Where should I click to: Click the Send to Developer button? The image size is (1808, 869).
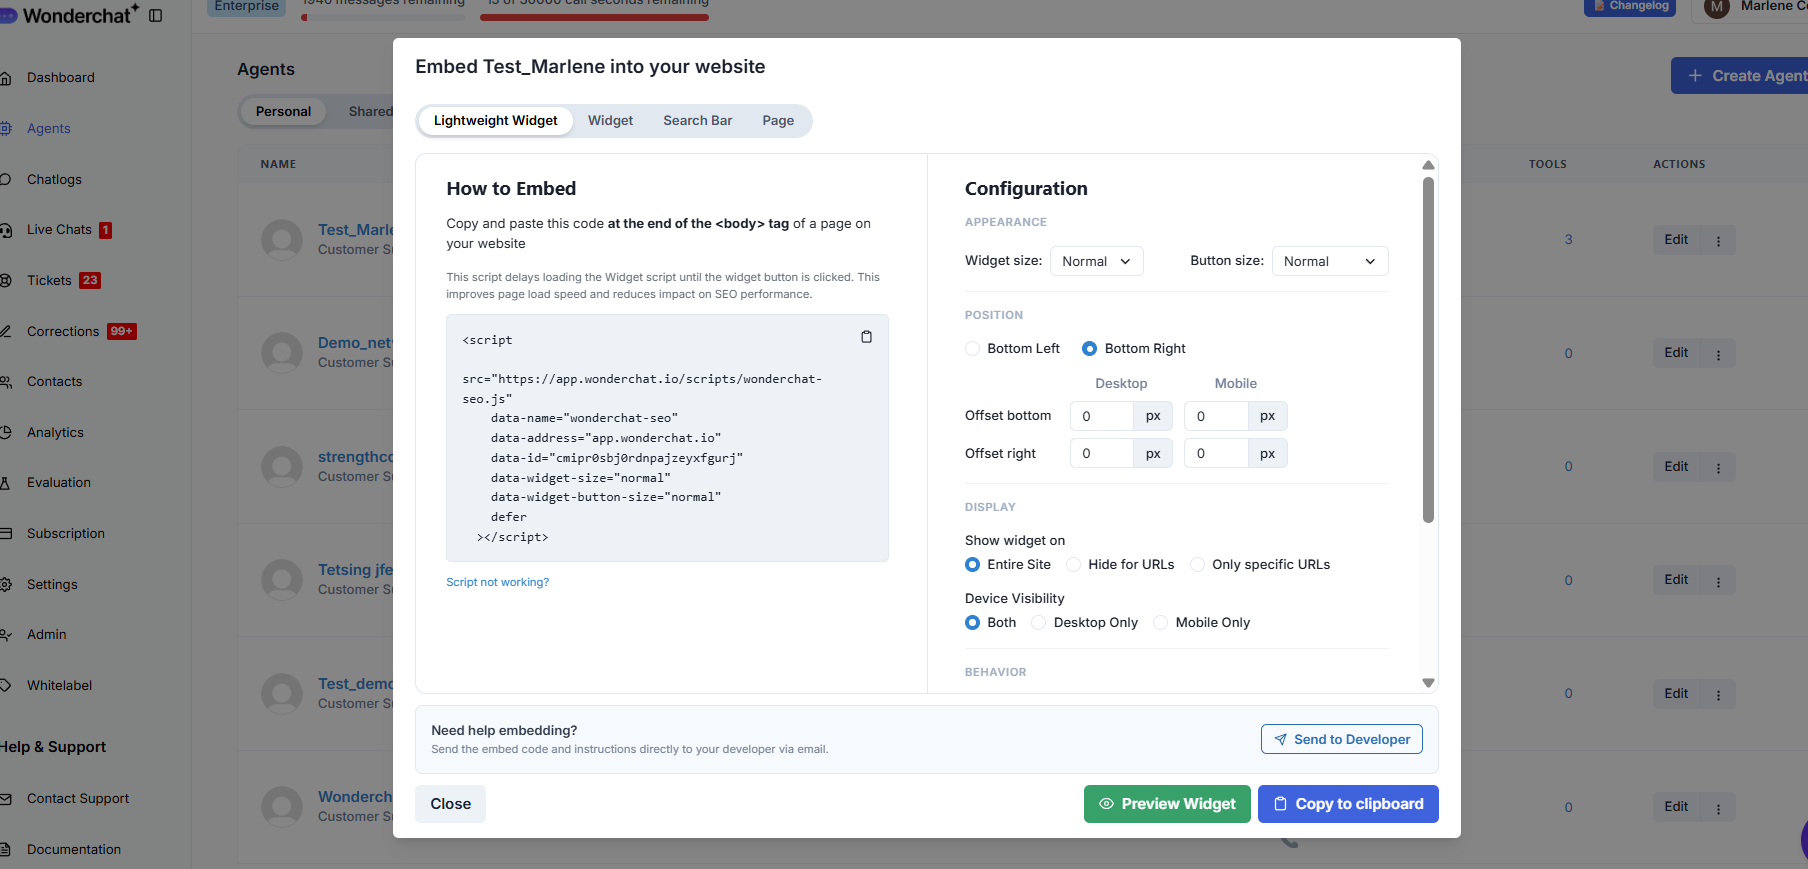click(1341, 740)
